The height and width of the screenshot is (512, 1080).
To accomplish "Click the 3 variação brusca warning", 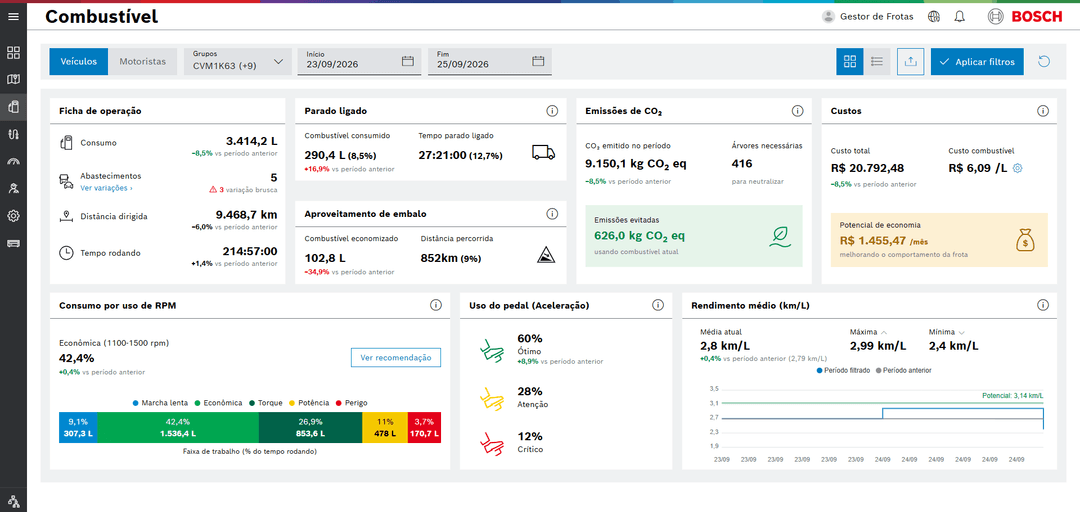I will [x=243, y=190].
